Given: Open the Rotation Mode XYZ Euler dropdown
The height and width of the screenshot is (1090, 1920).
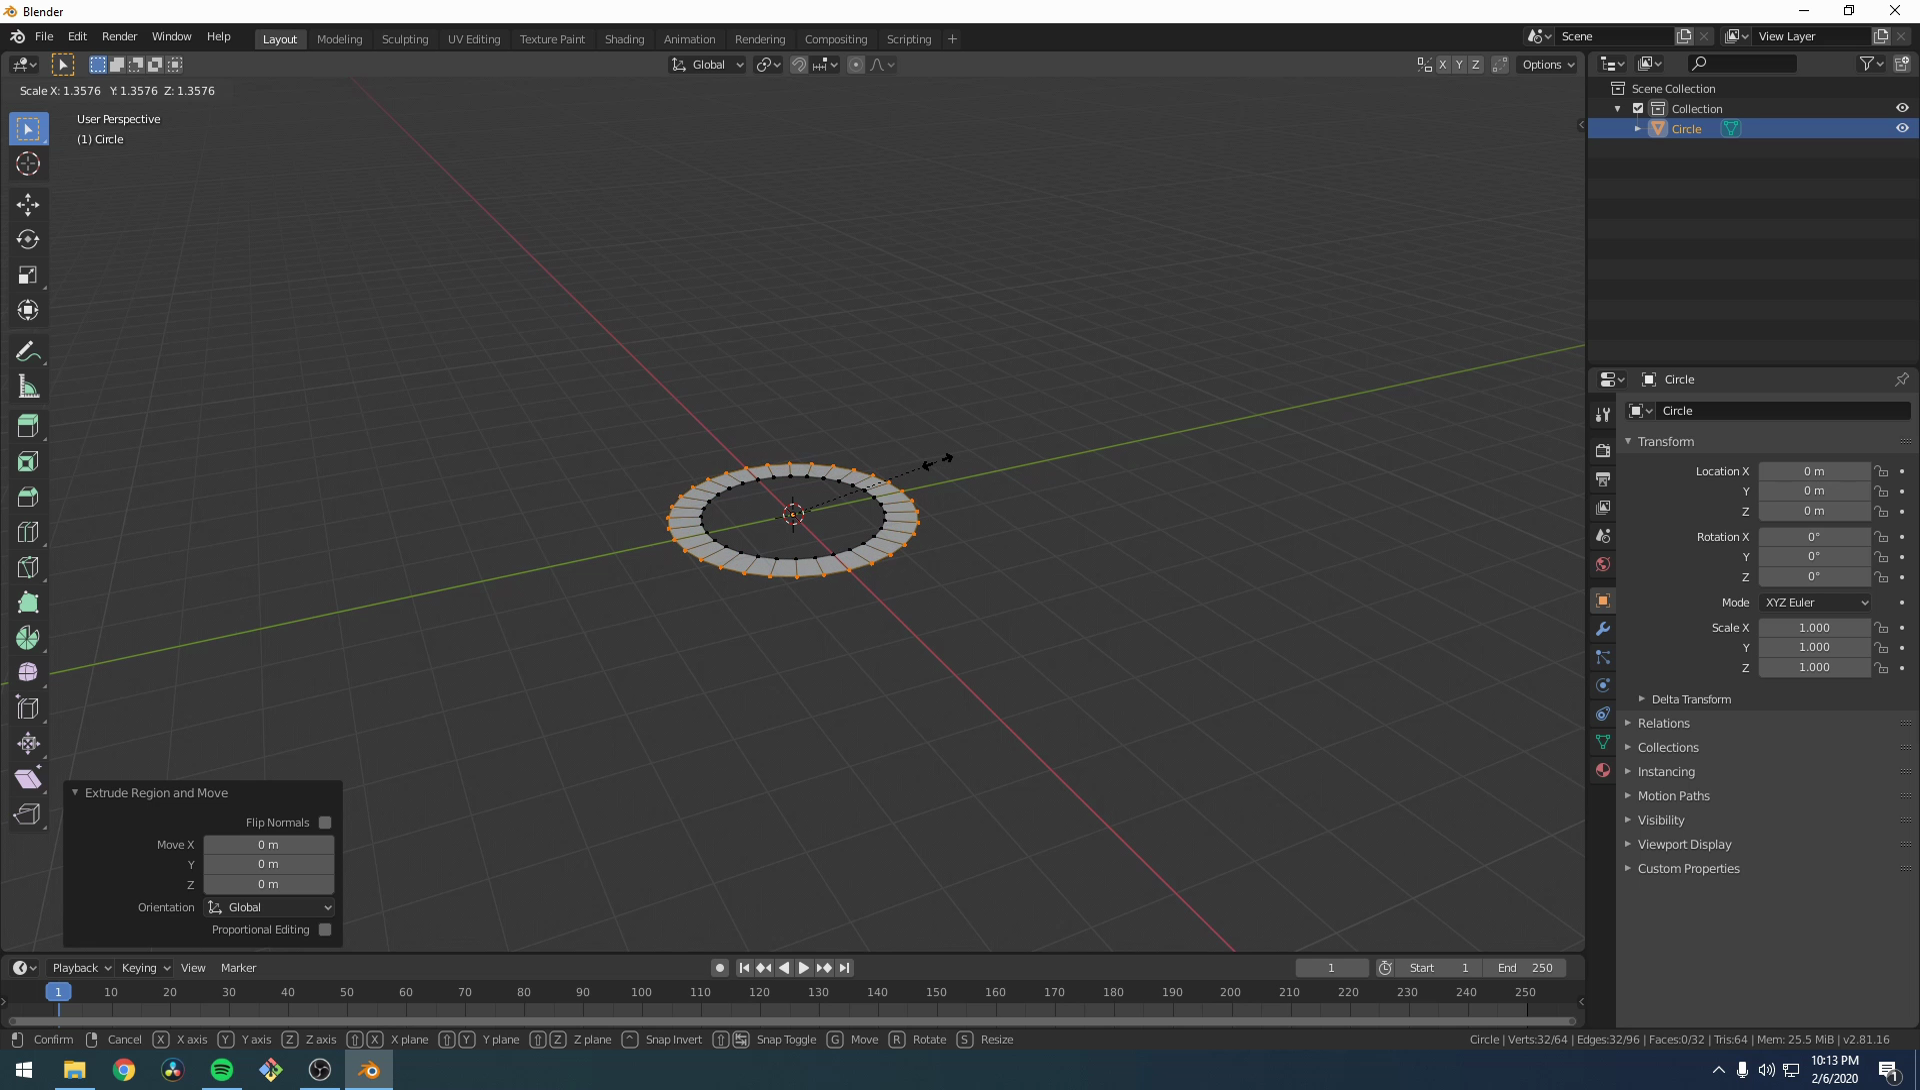Looking at the screenshot, I should tap(1815, 603).
